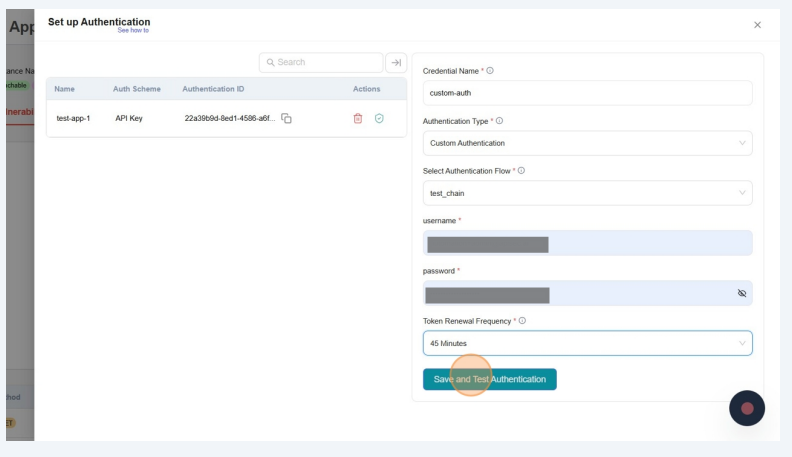Open the Token Renewal Frequency dropdown
This screenshot has width=792, height=457.
[587, 343]
